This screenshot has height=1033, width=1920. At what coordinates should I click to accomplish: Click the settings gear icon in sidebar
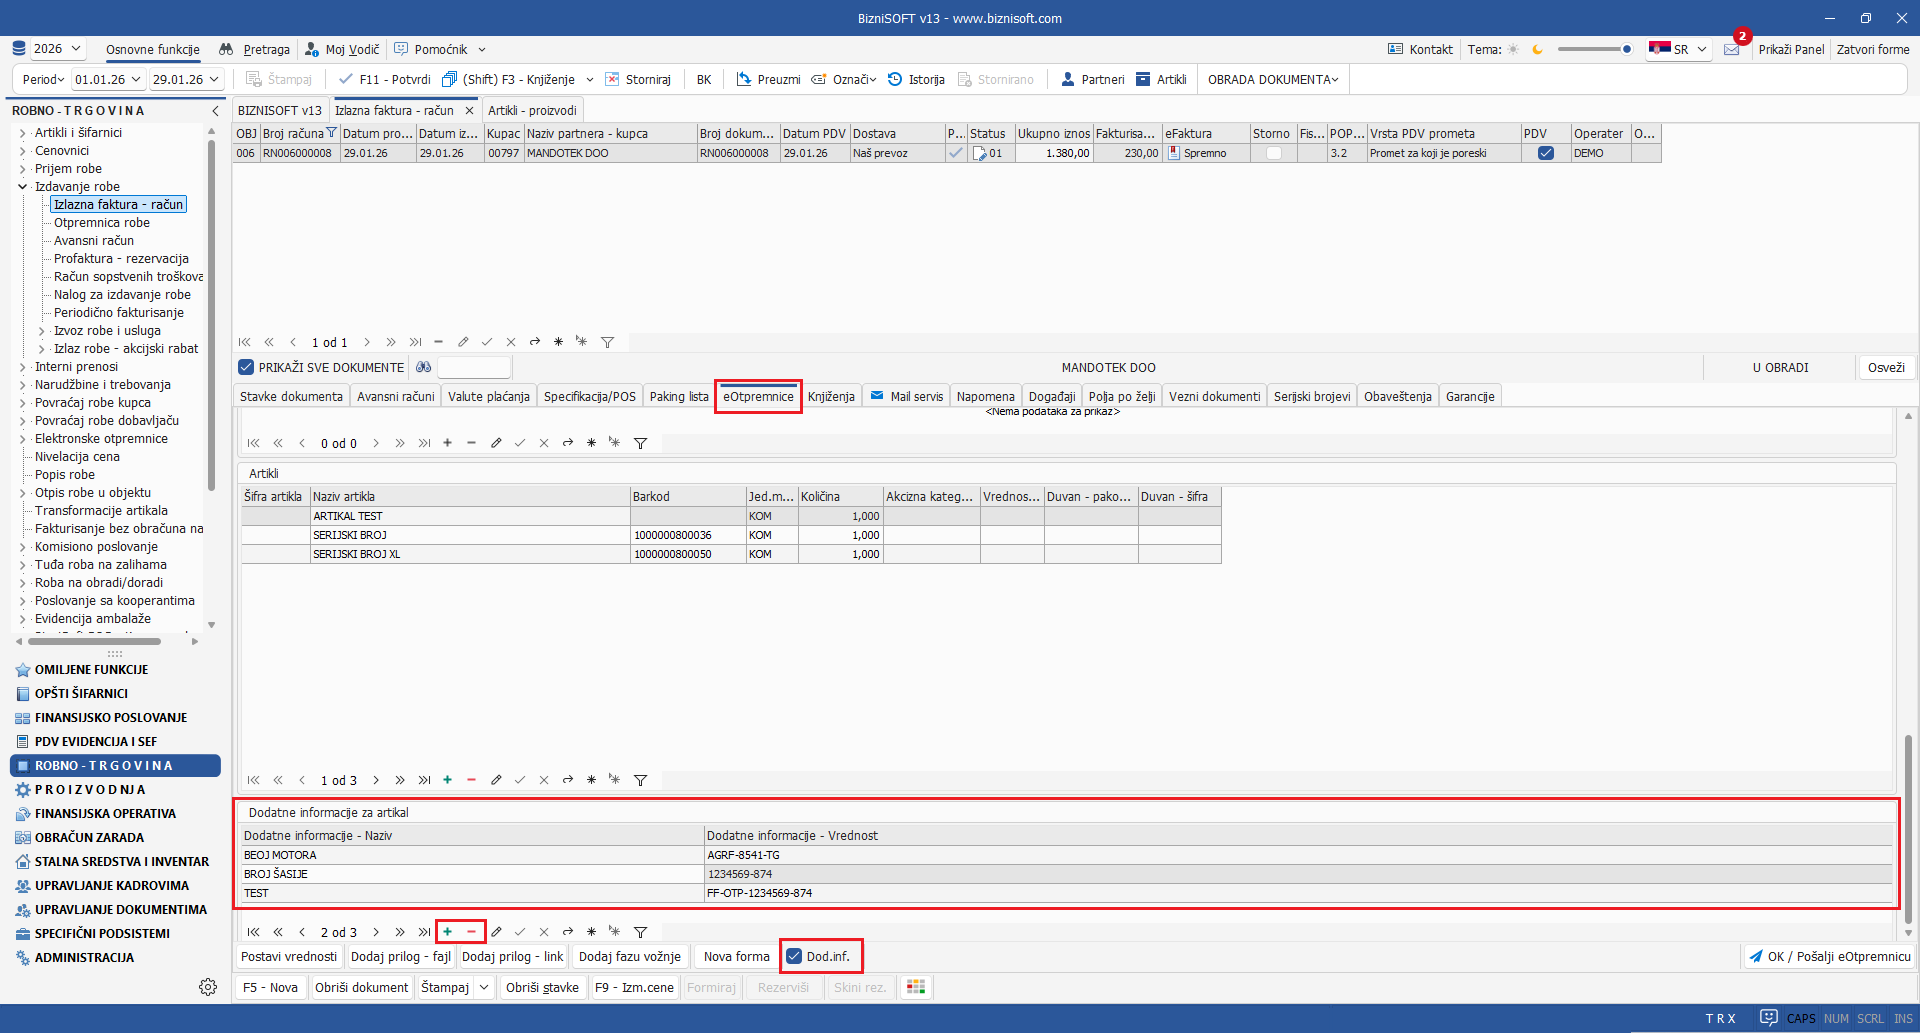pos(208,987)
